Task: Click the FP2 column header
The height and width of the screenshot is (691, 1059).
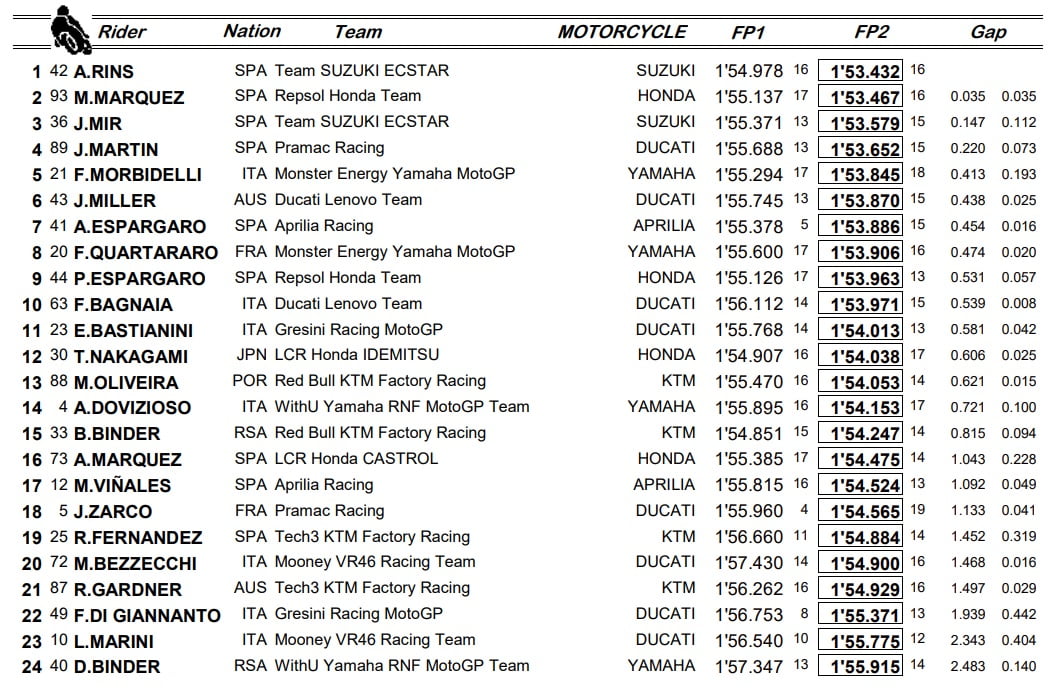Action: pos(871,32)
